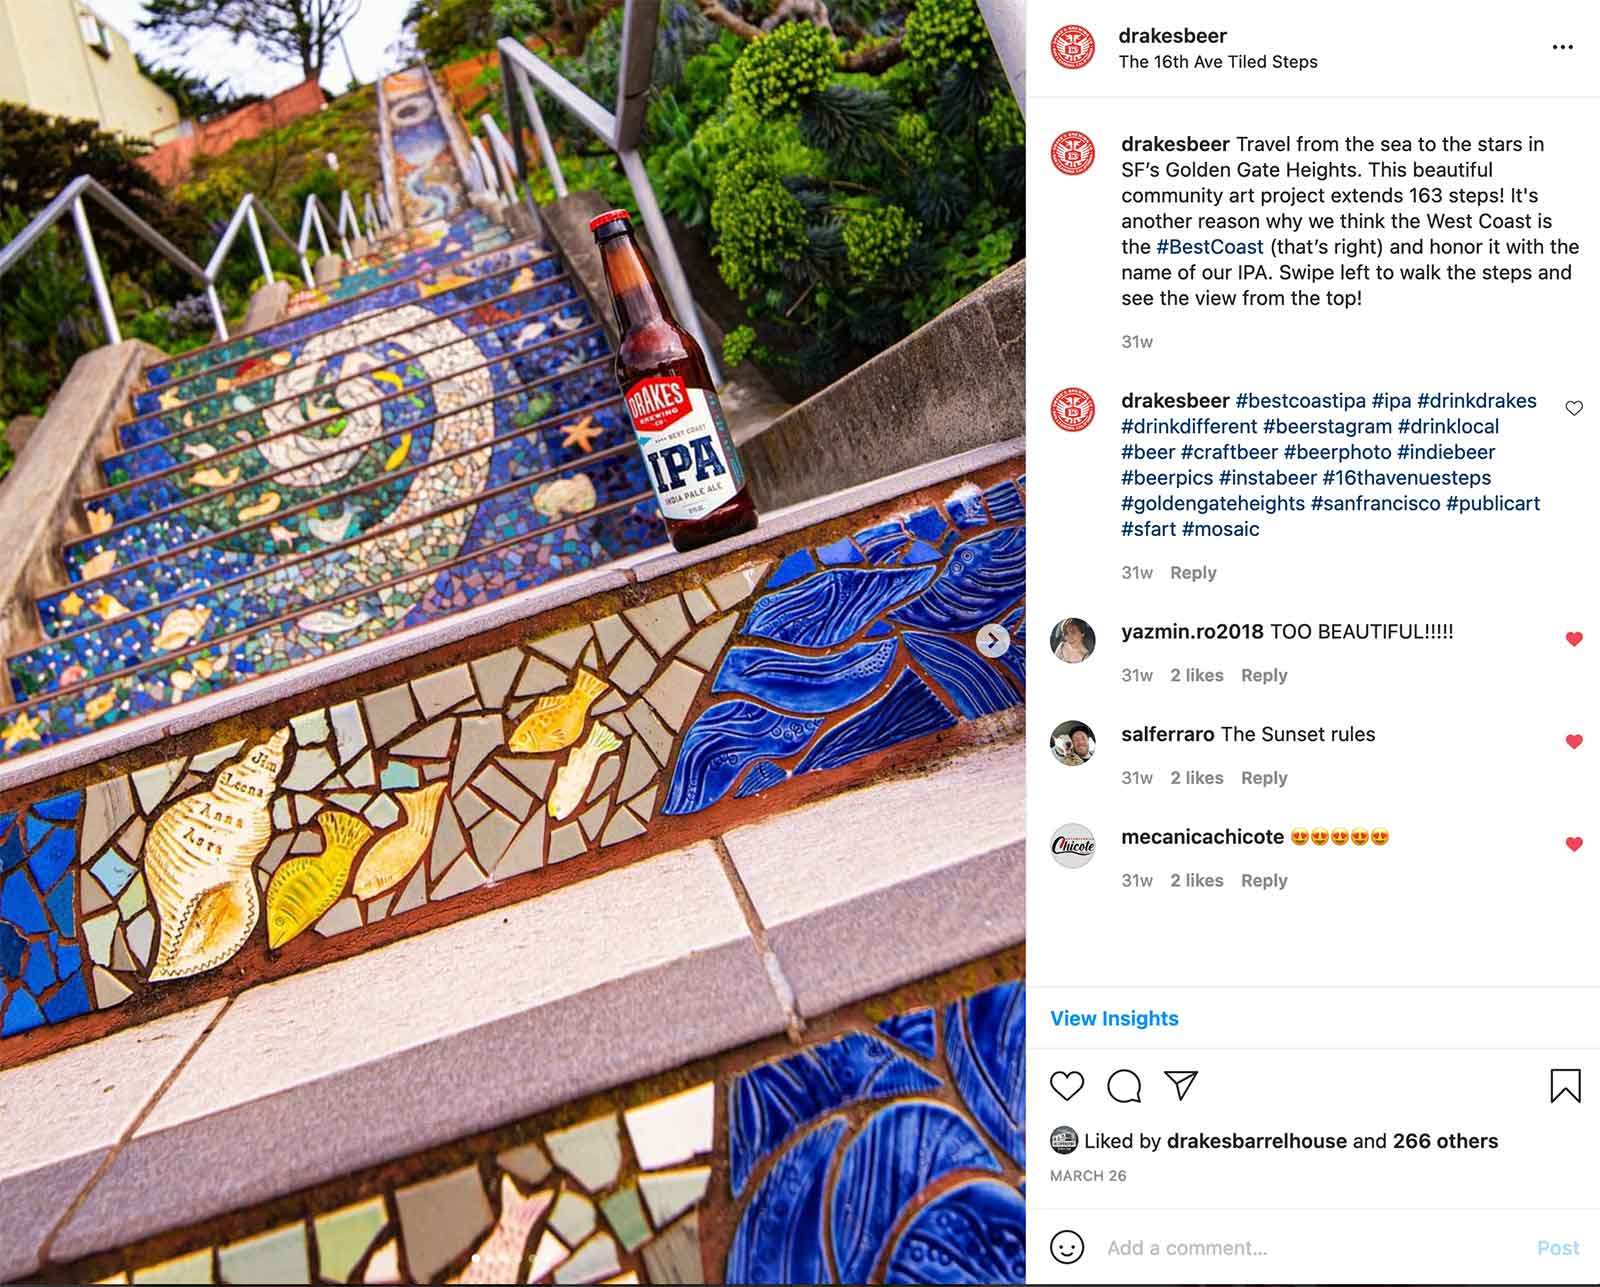Open The 16th Ave Tiled Steps location
This screenshot has height=1287, width=1600.
coord(1218,62)
